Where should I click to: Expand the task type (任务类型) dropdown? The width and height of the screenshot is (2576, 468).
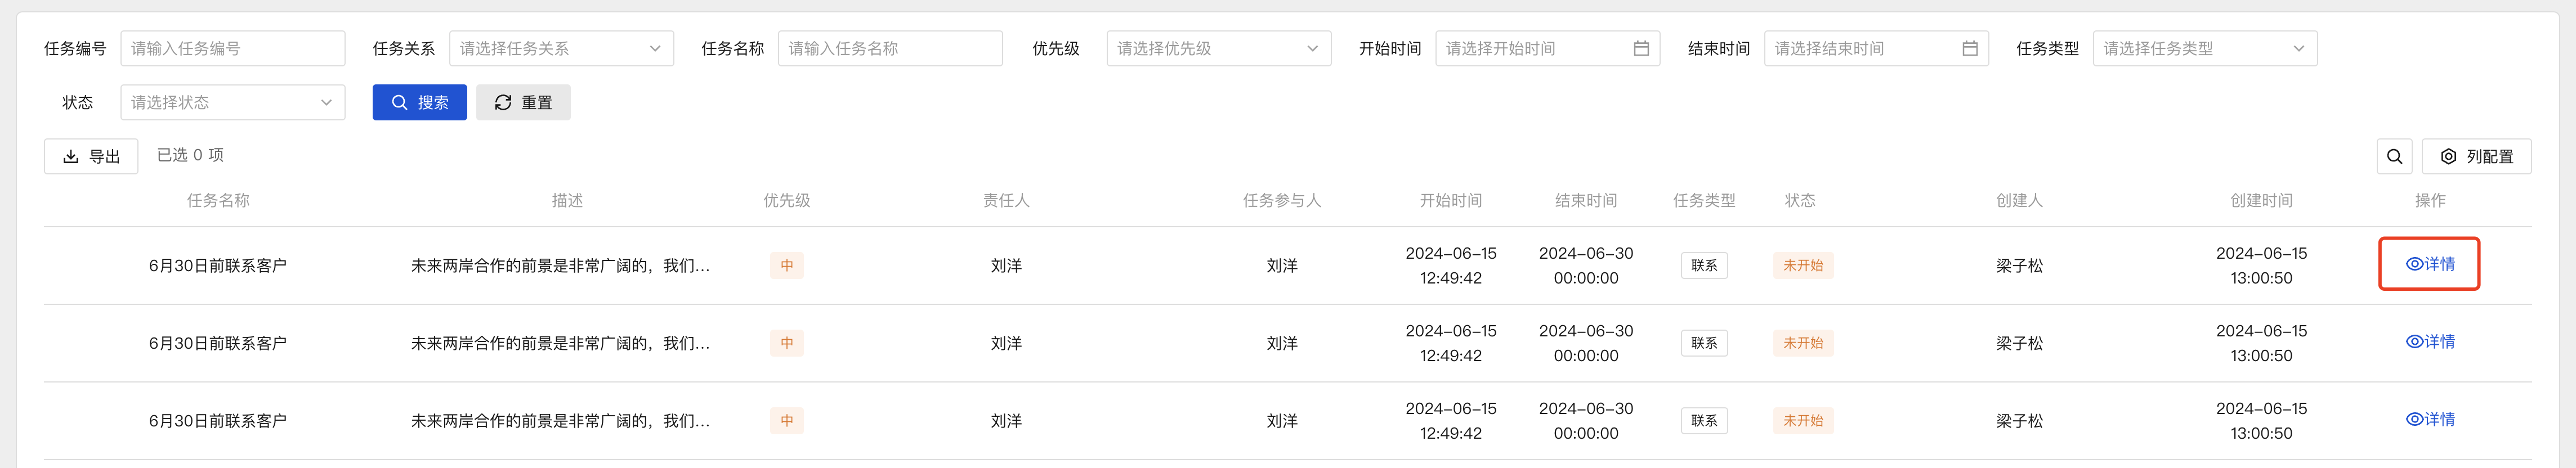pyautogui.click(x=2204, y=48)
